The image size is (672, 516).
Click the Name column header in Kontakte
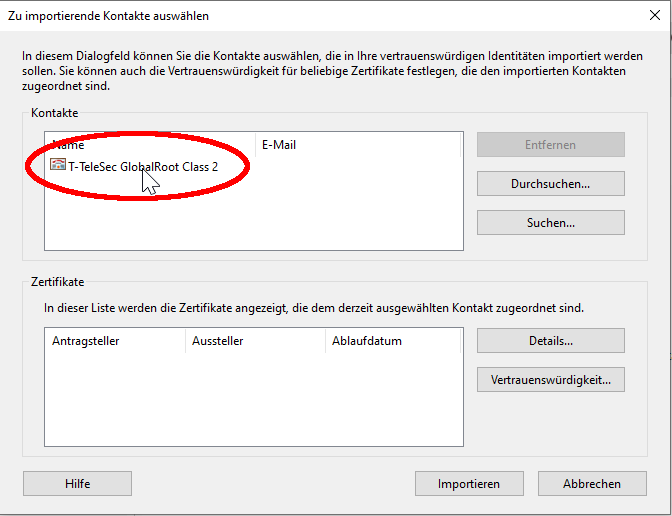150,145
